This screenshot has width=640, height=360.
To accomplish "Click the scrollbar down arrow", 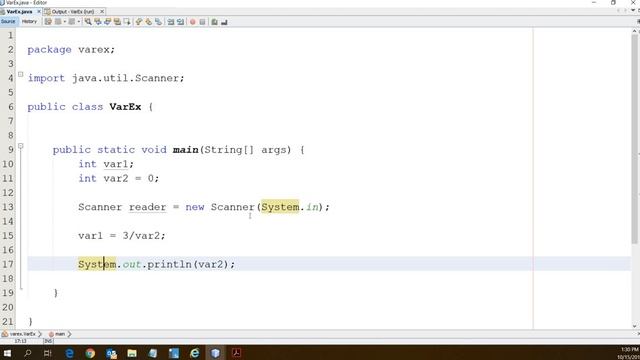I will [x=635, y=326].
